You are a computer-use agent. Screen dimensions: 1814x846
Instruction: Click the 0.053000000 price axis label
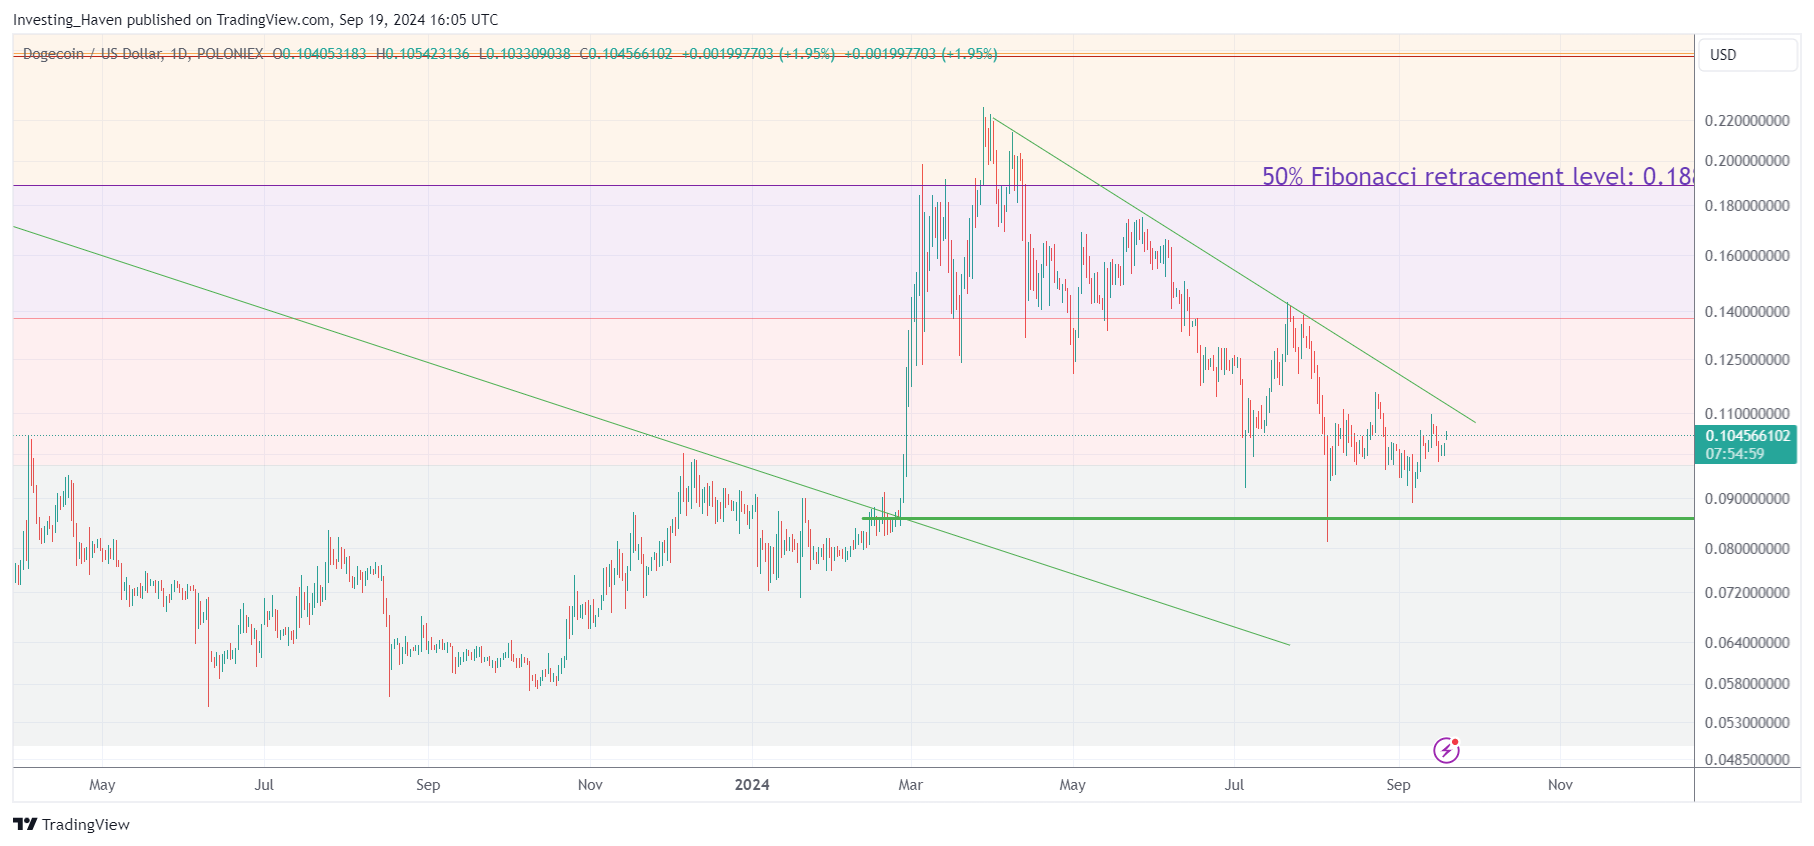1747,723
